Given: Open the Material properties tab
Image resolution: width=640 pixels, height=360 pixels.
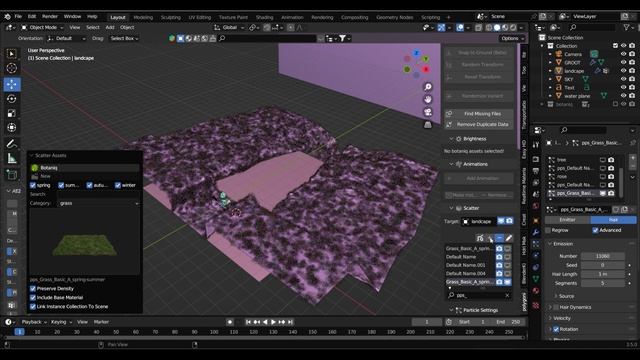Looking at the screenshot, I should coord(536,291).
